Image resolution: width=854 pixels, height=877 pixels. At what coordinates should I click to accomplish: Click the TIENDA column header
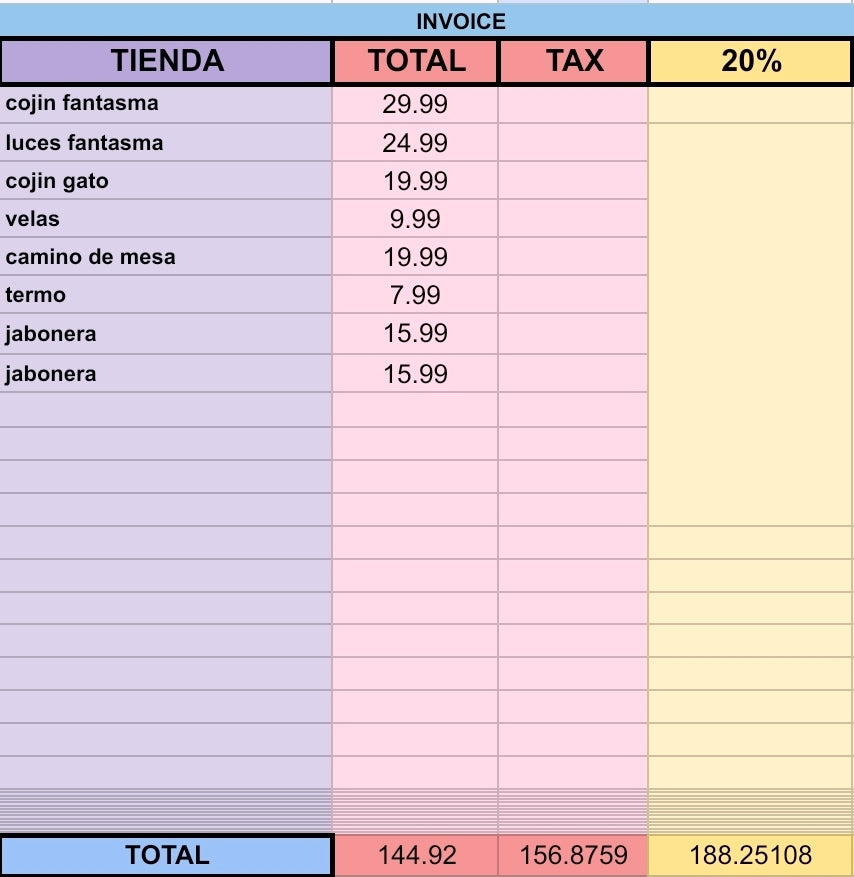click(167, 61)
